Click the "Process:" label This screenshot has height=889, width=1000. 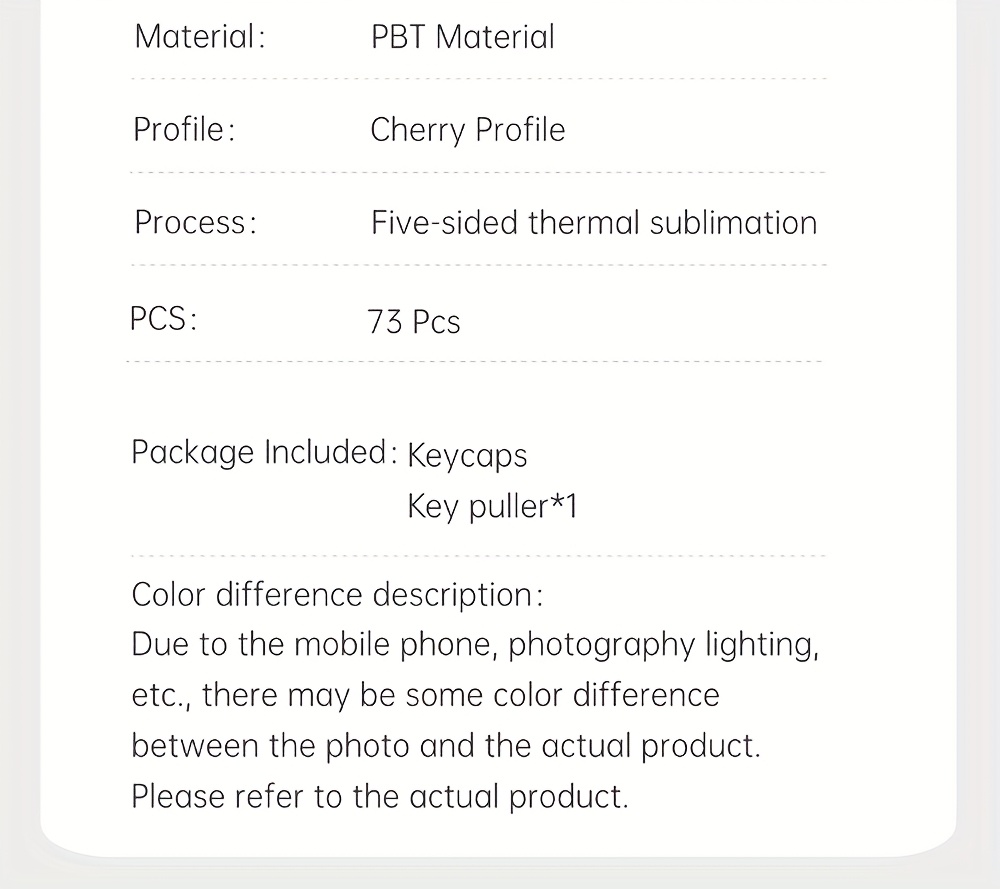[x=195, y=222]
